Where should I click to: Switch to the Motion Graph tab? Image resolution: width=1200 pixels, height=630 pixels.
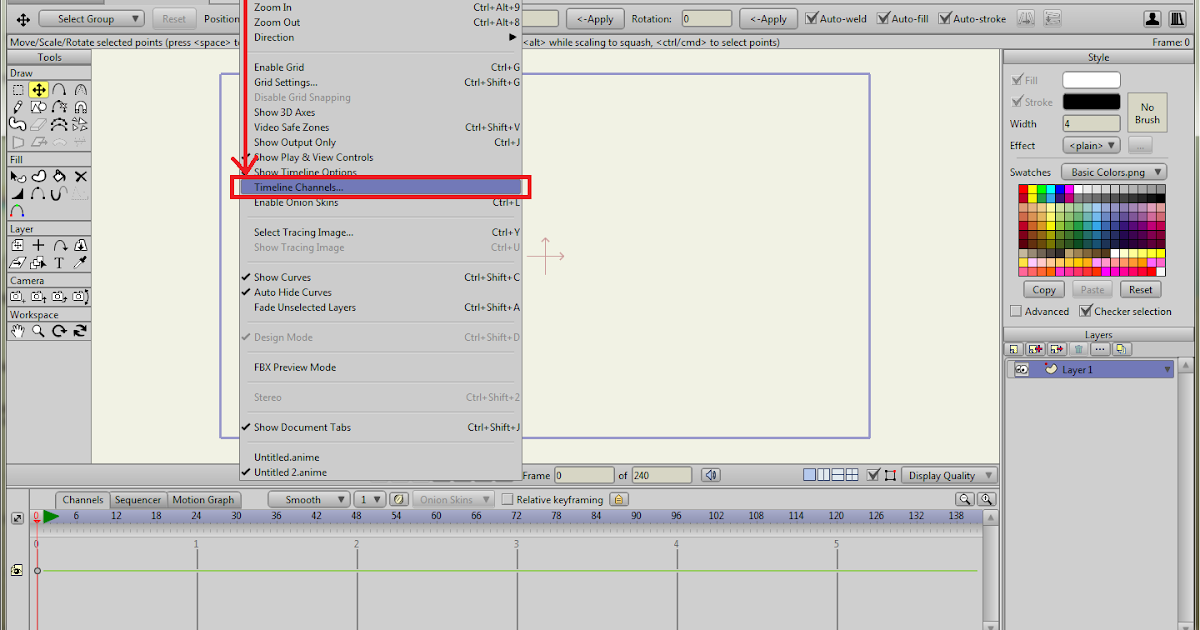pyautogui.click(x=203, y=500)
